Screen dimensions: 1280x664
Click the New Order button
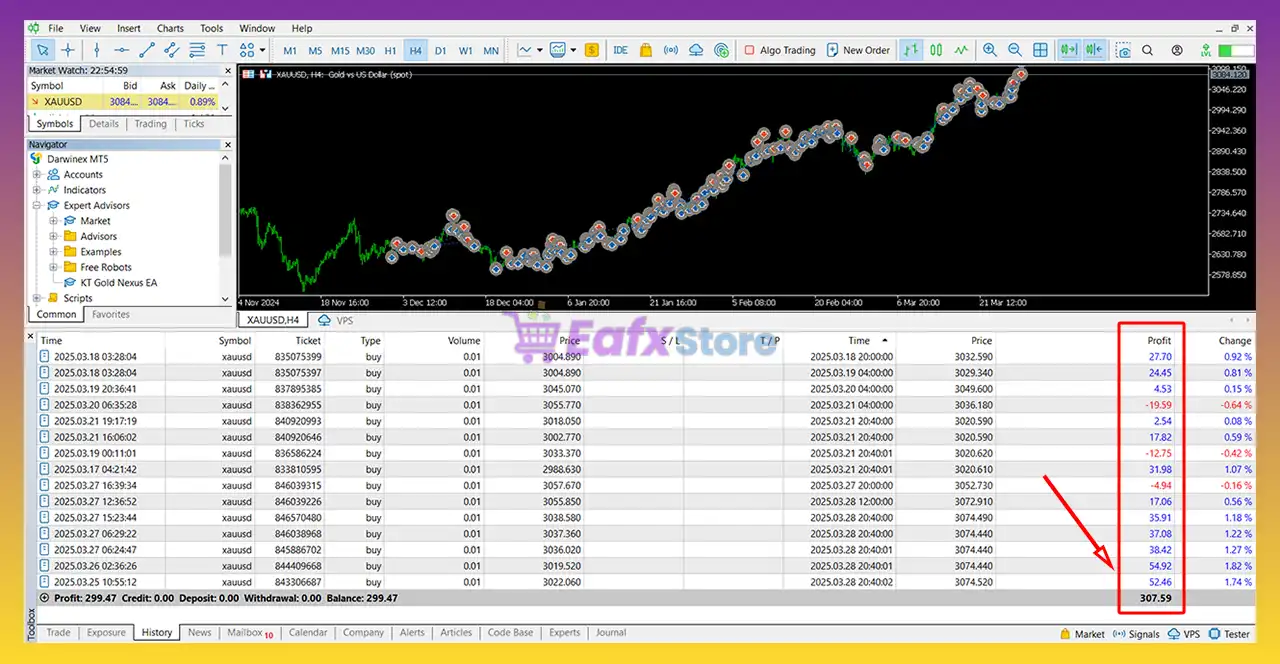pos(857,50)
